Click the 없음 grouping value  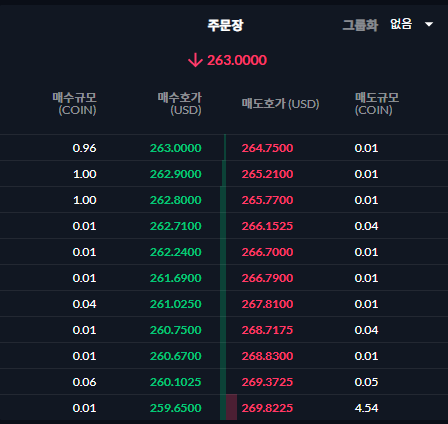pos(401,24)
